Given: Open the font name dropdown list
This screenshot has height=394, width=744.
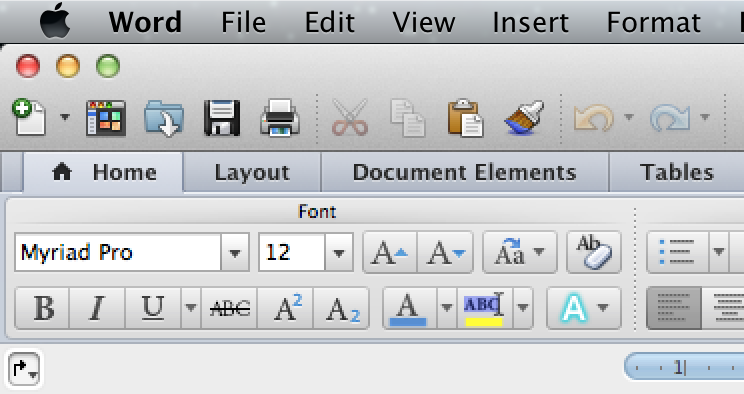Looking at the screenshot, I should [x=235, y=253].
